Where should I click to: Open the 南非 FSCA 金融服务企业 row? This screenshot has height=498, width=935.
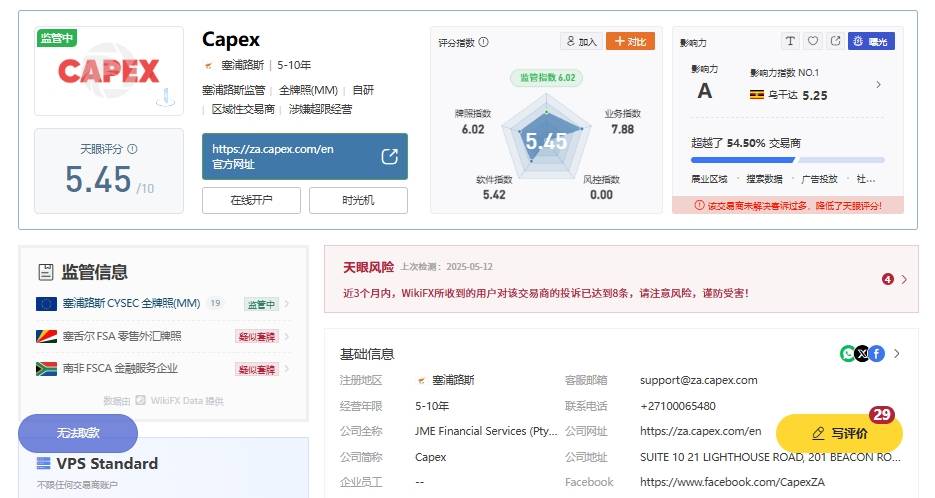click(x=163, y=369)
